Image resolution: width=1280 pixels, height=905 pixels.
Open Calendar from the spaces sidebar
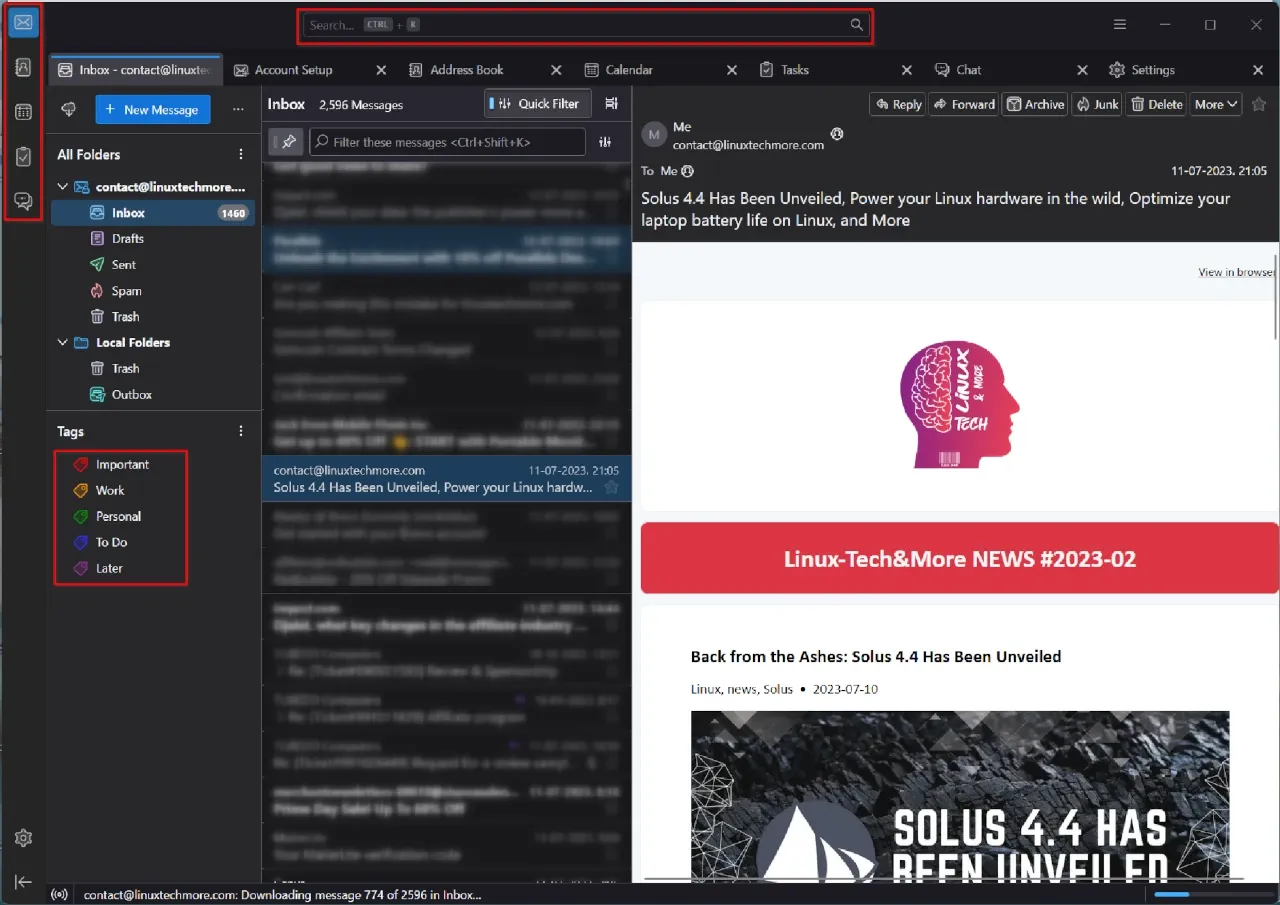pyautogui.click(x=24, y=112)
